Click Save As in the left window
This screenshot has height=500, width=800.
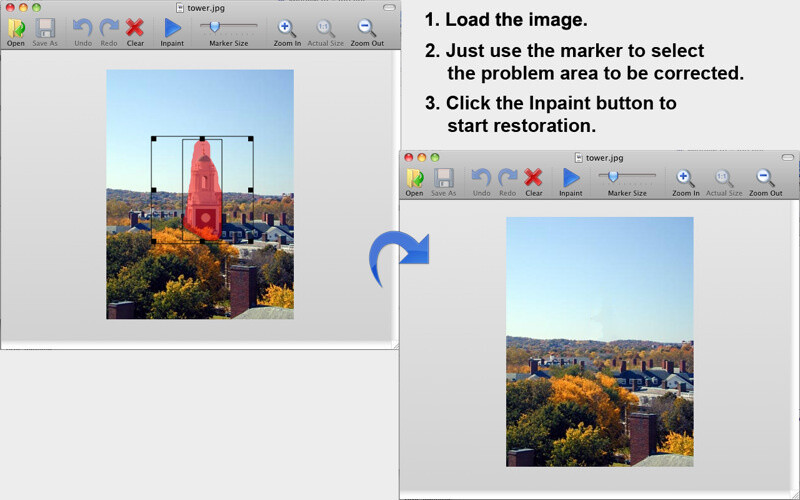pyautogui.click(x=45, y=32)
